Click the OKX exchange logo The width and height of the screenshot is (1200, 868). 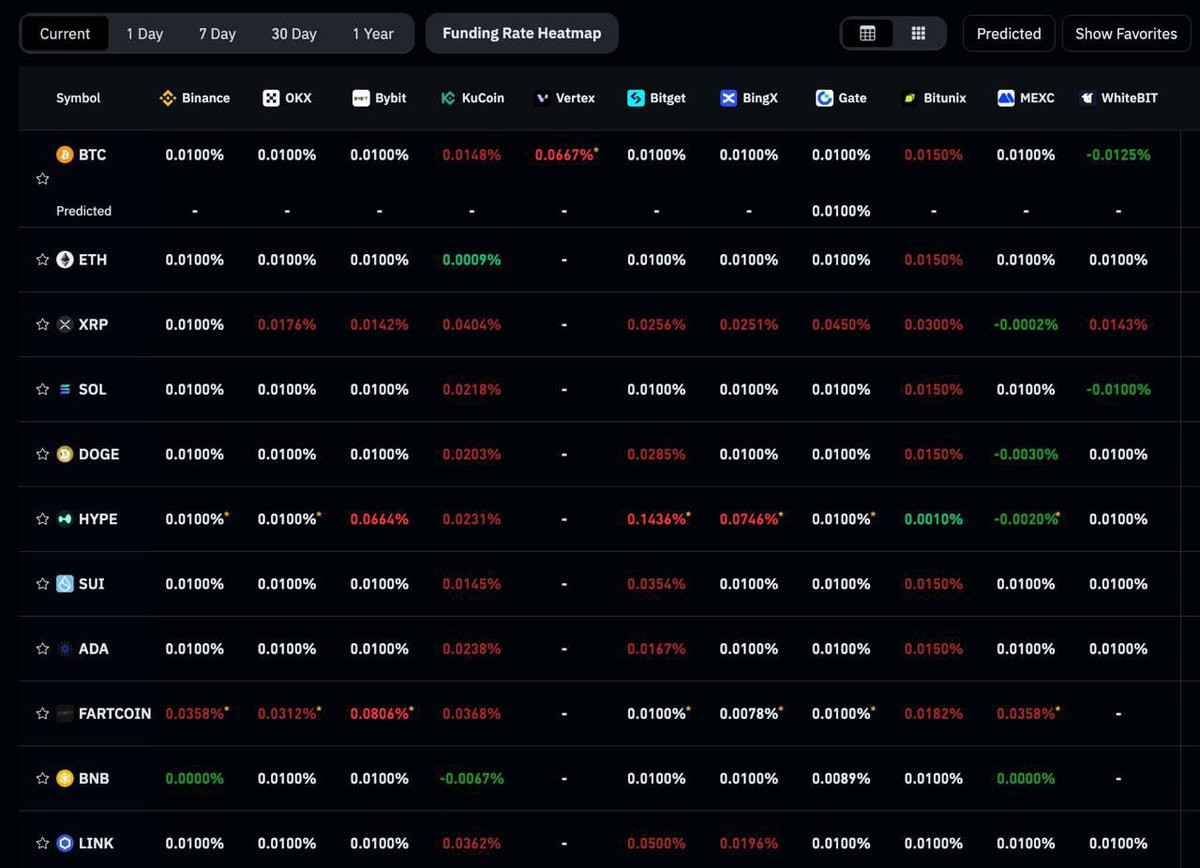271,98
